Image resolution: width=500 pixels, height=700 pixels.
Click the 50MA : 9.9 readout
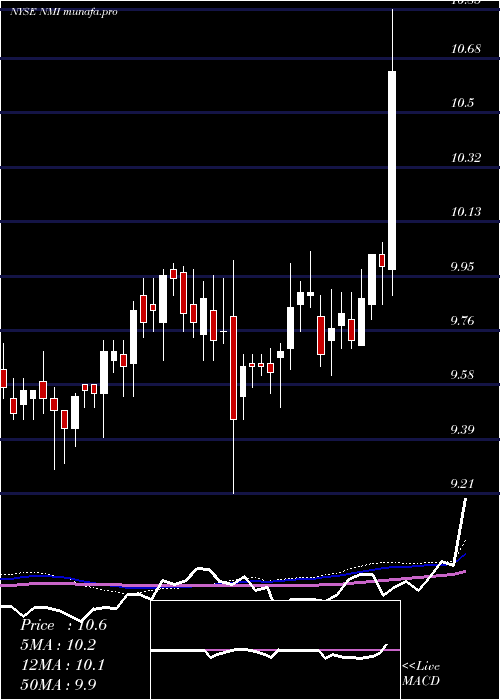[58, 684]
